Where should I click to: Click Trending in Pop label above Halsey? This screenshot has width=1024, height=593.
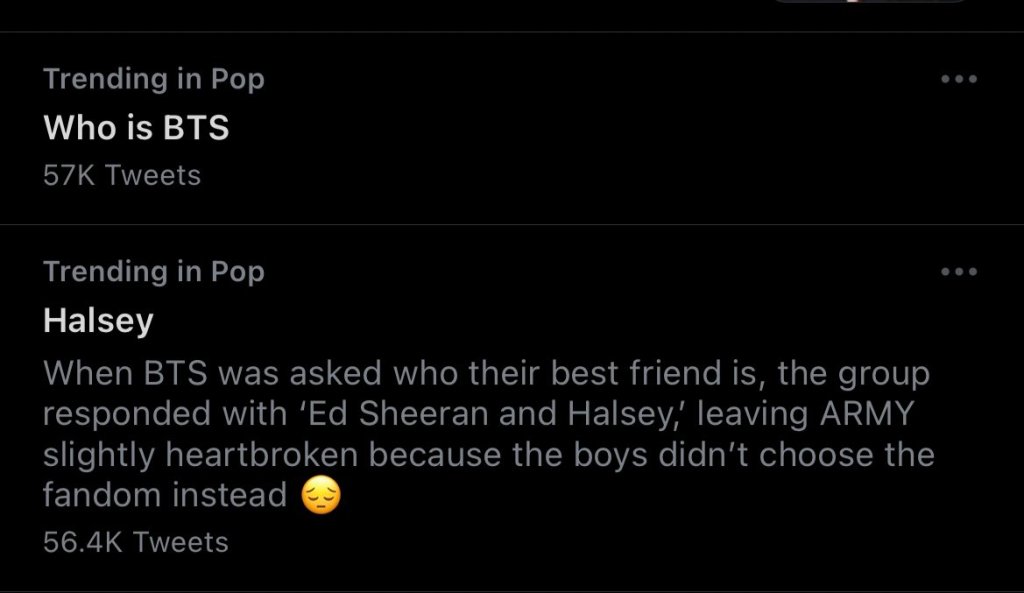(x=153, y=271)
